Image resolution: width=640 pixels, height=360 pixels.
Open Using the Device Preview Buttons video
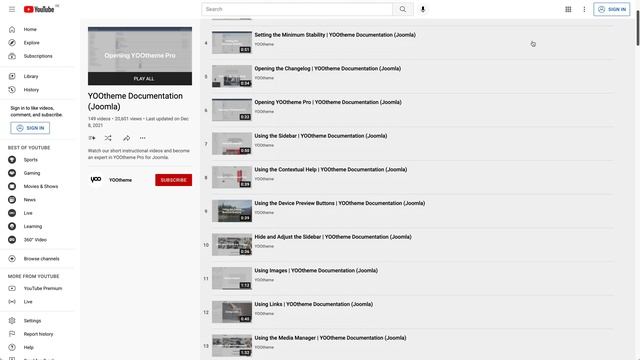[x=340, y=203]
